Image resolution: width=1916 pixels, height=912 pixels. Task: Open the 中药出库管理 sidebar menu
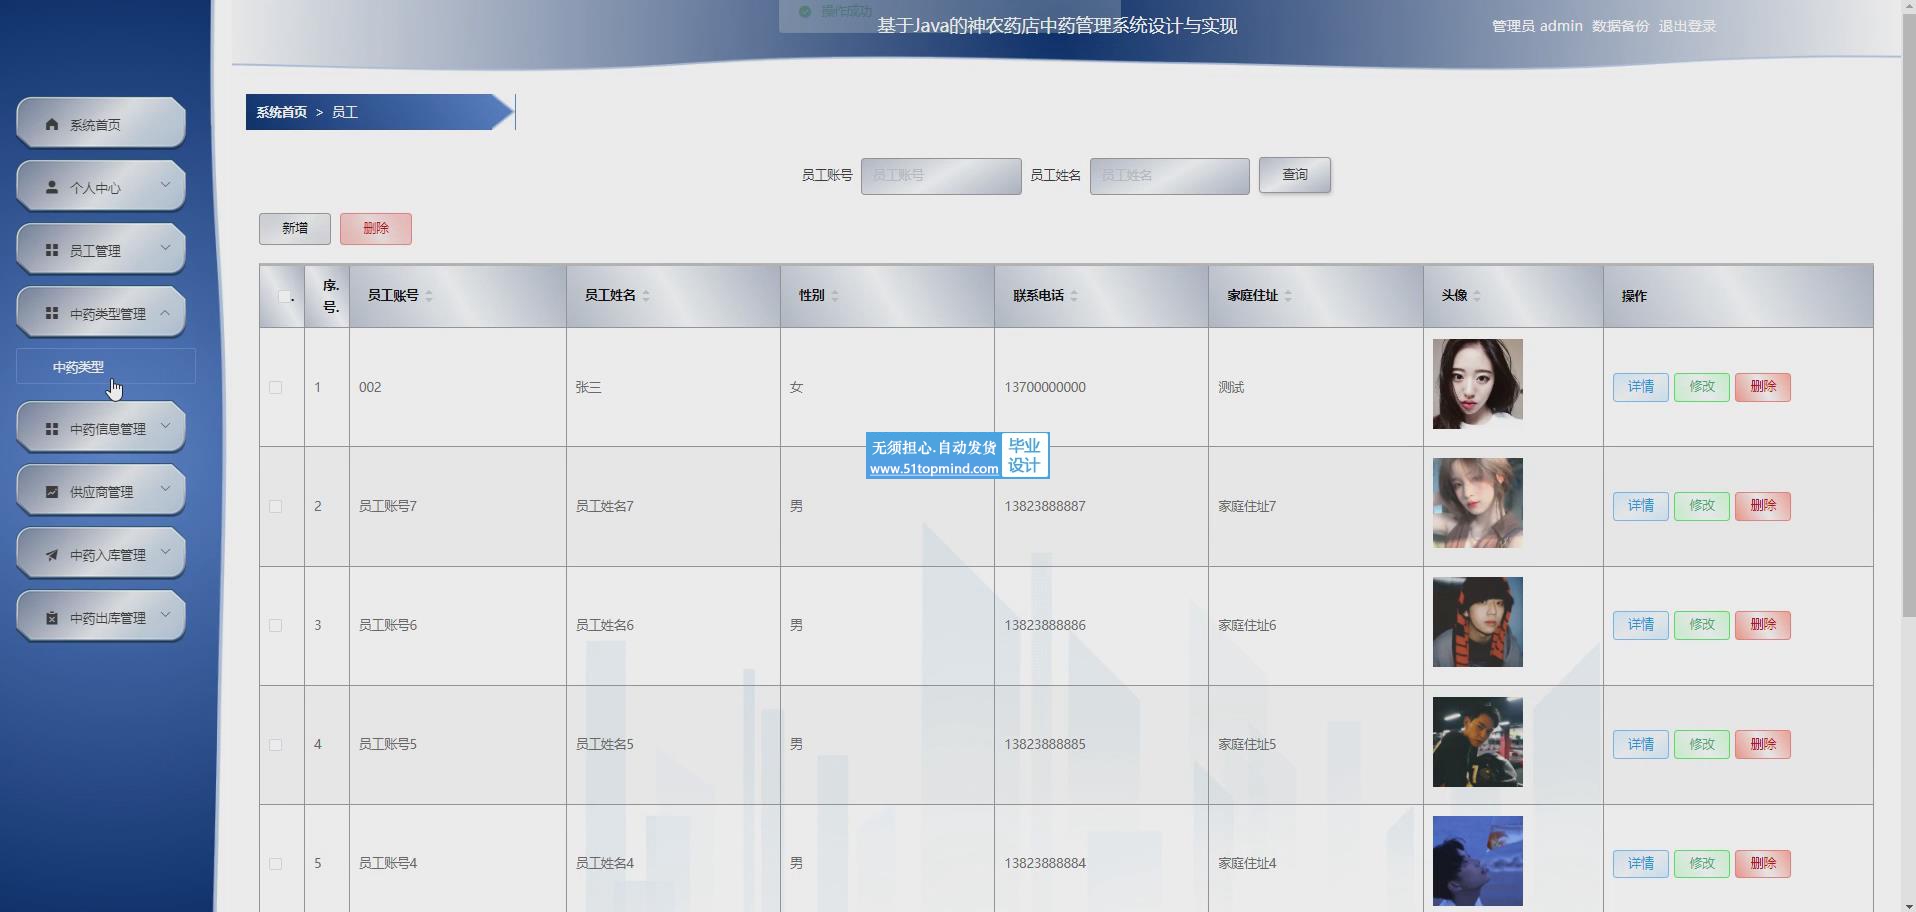click(101, 616)
